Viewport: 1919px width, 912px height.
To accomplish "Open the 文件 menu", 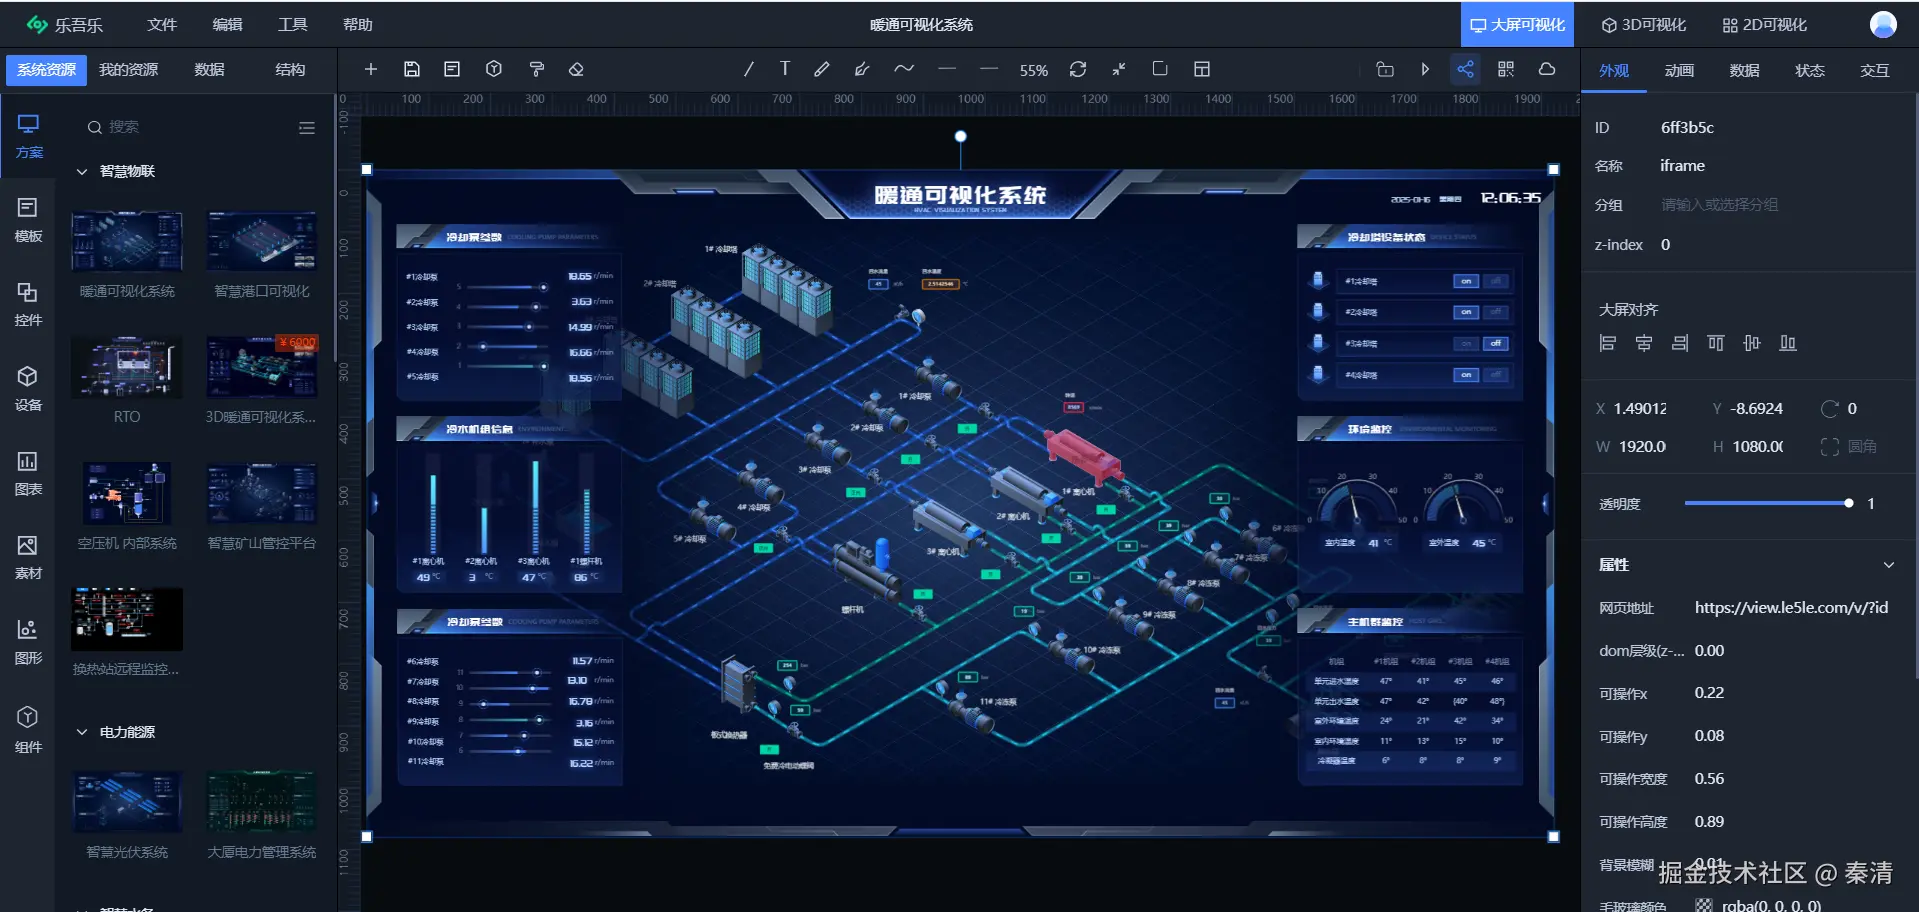I will 161,24.
